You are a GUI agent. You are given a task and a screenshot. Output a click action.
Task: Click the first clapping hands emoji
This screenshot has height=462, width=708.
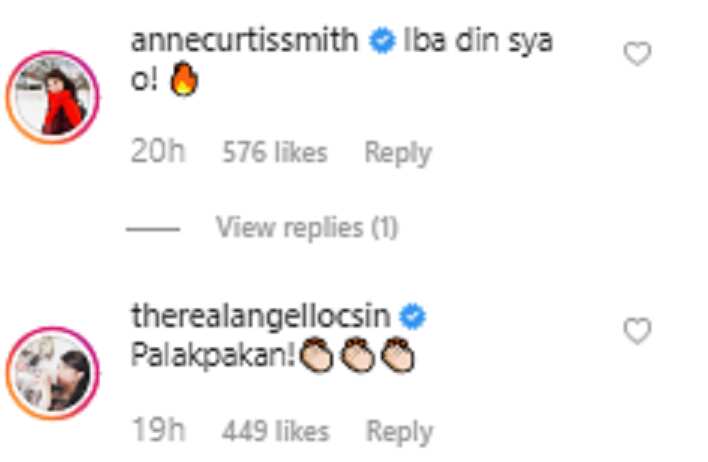point(317,355)
